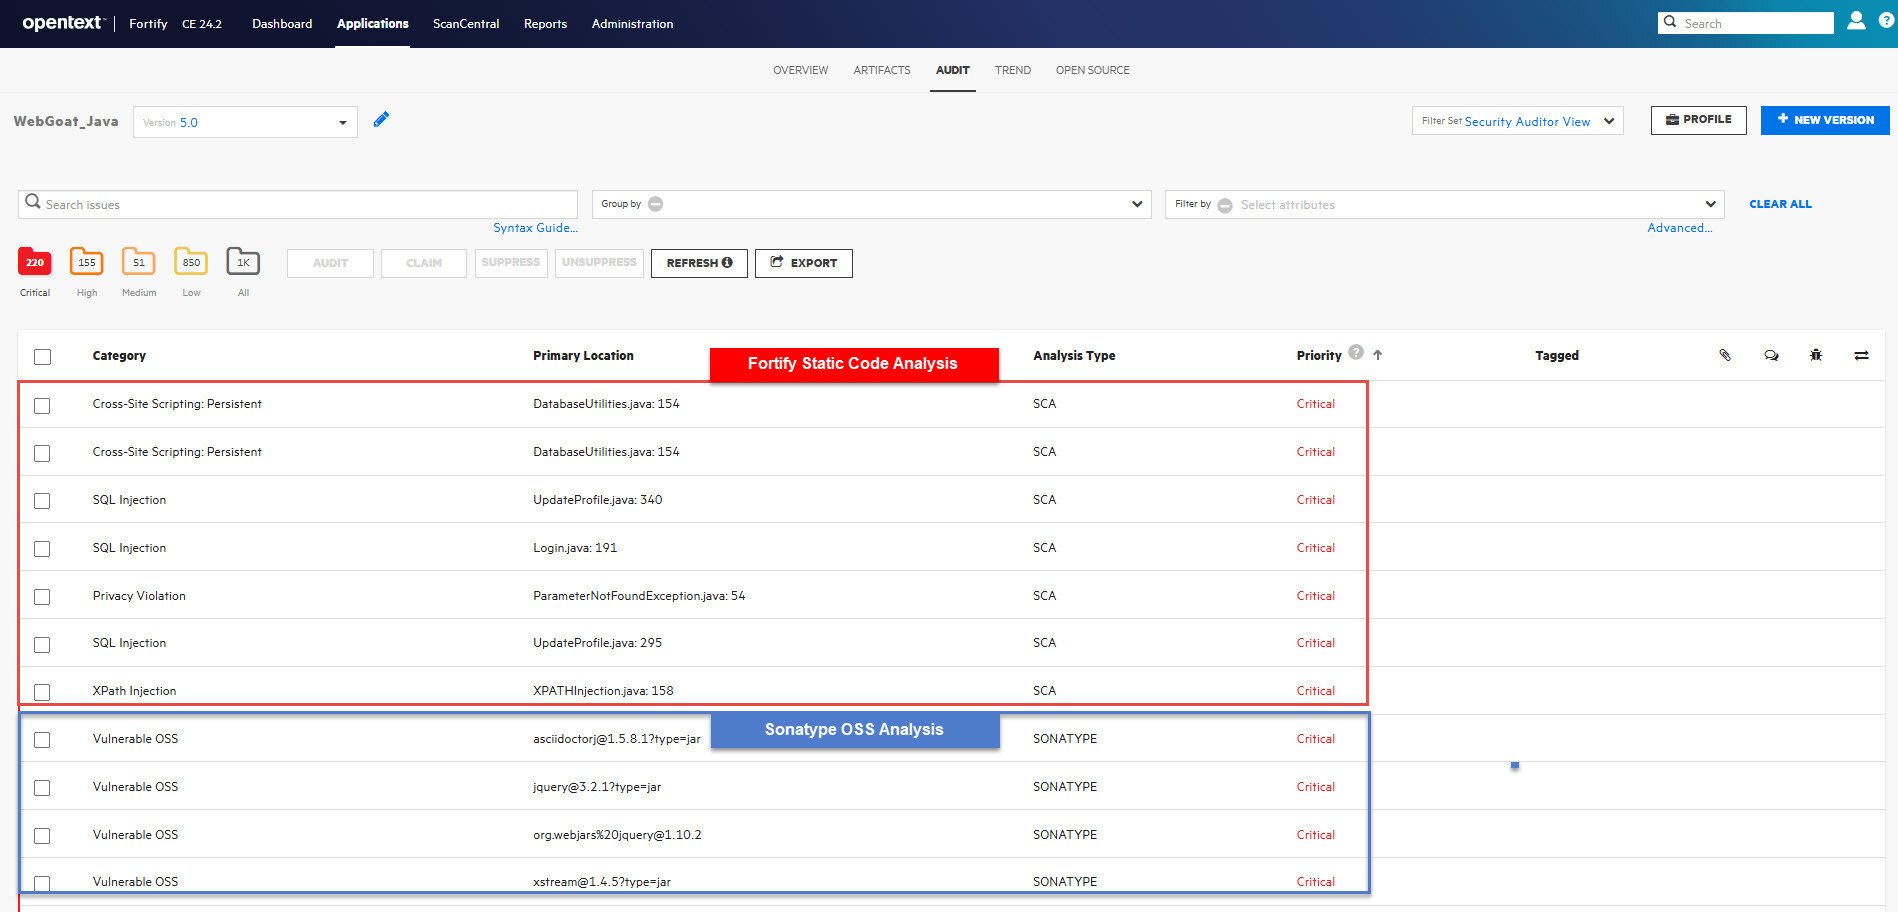The image size is (1898, 912).
Task: Select the XPath Injection issue checkbox
Action: pyautogui.click(x=41, y=692)
